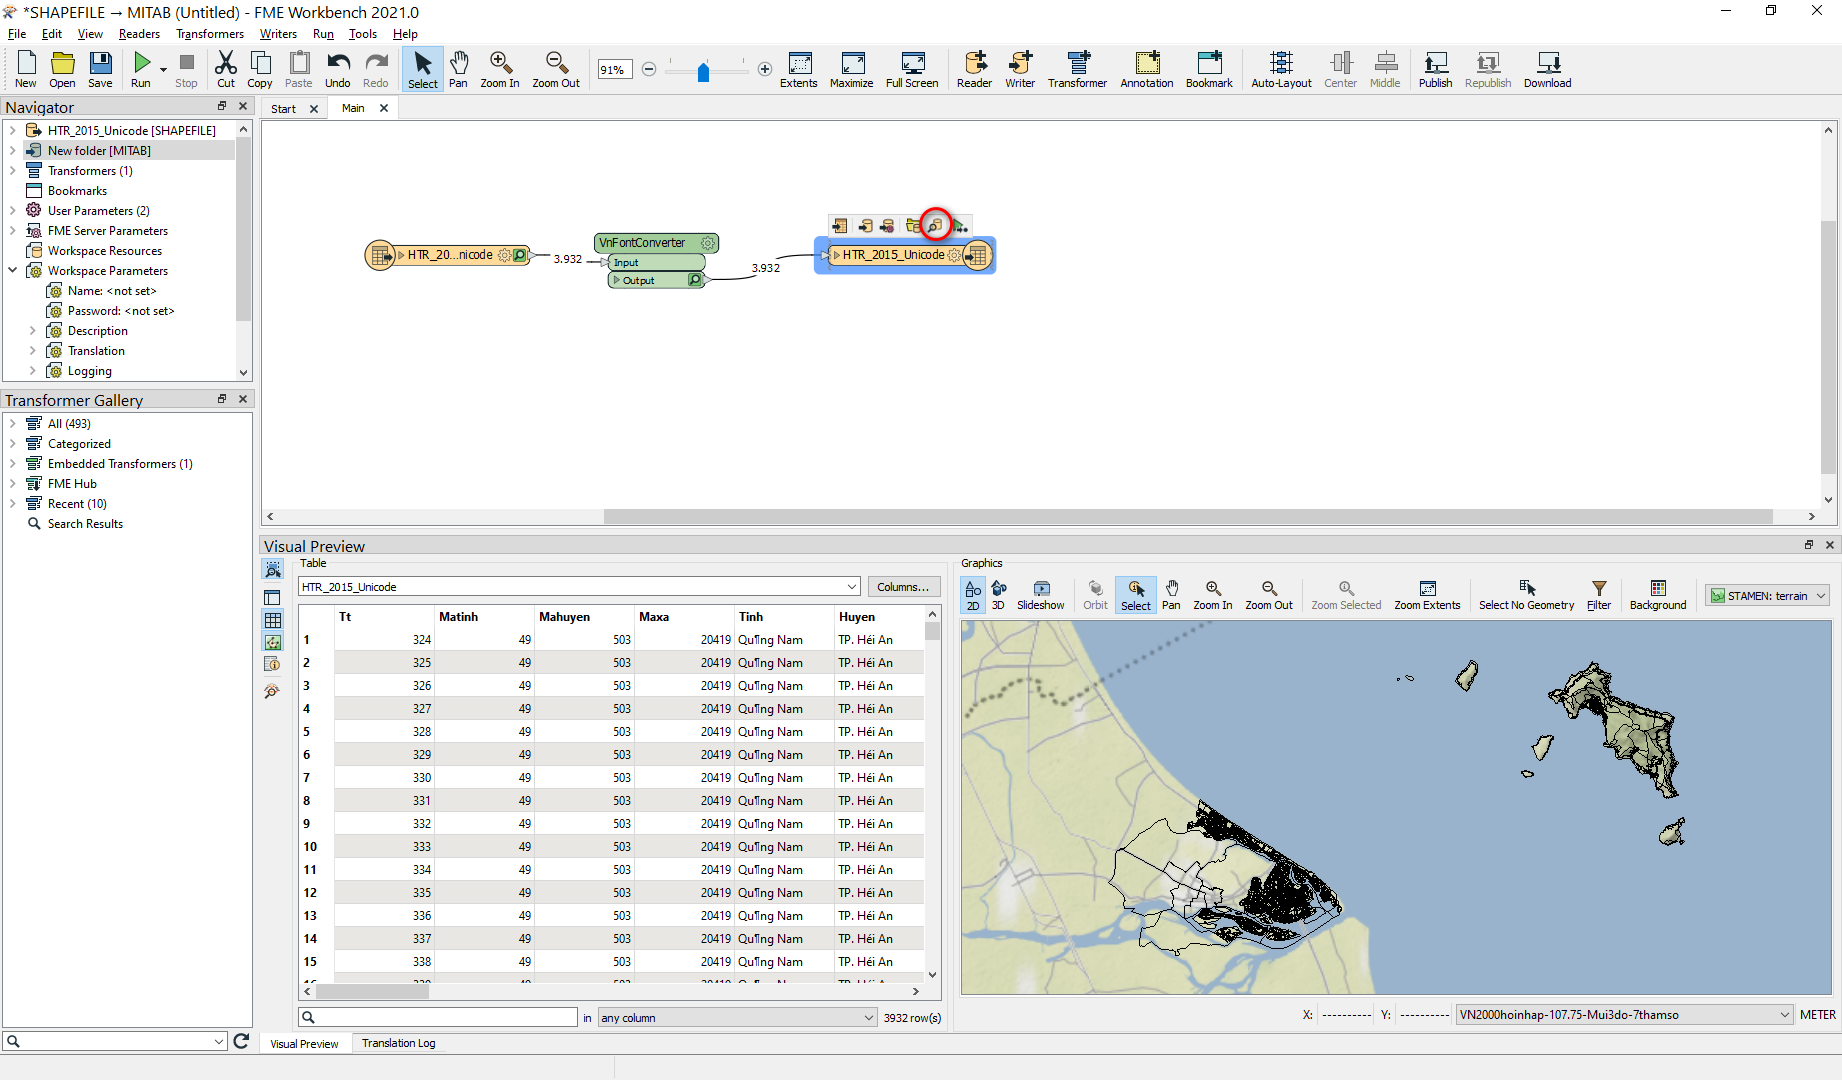Expand the HTR_2015_Unicode [SHAPEFILE] node
This screenshot has width=1842, height=1080.
12,130
